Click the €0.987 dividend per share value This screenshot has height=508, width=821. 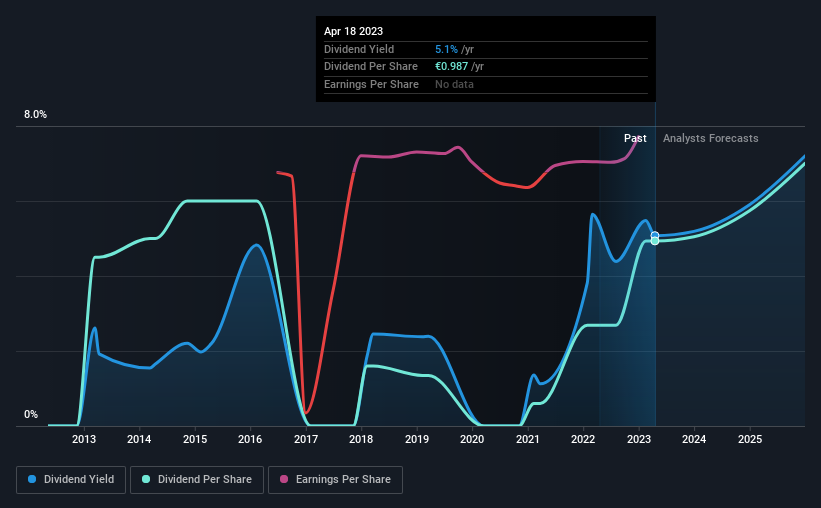pos(451,67)
